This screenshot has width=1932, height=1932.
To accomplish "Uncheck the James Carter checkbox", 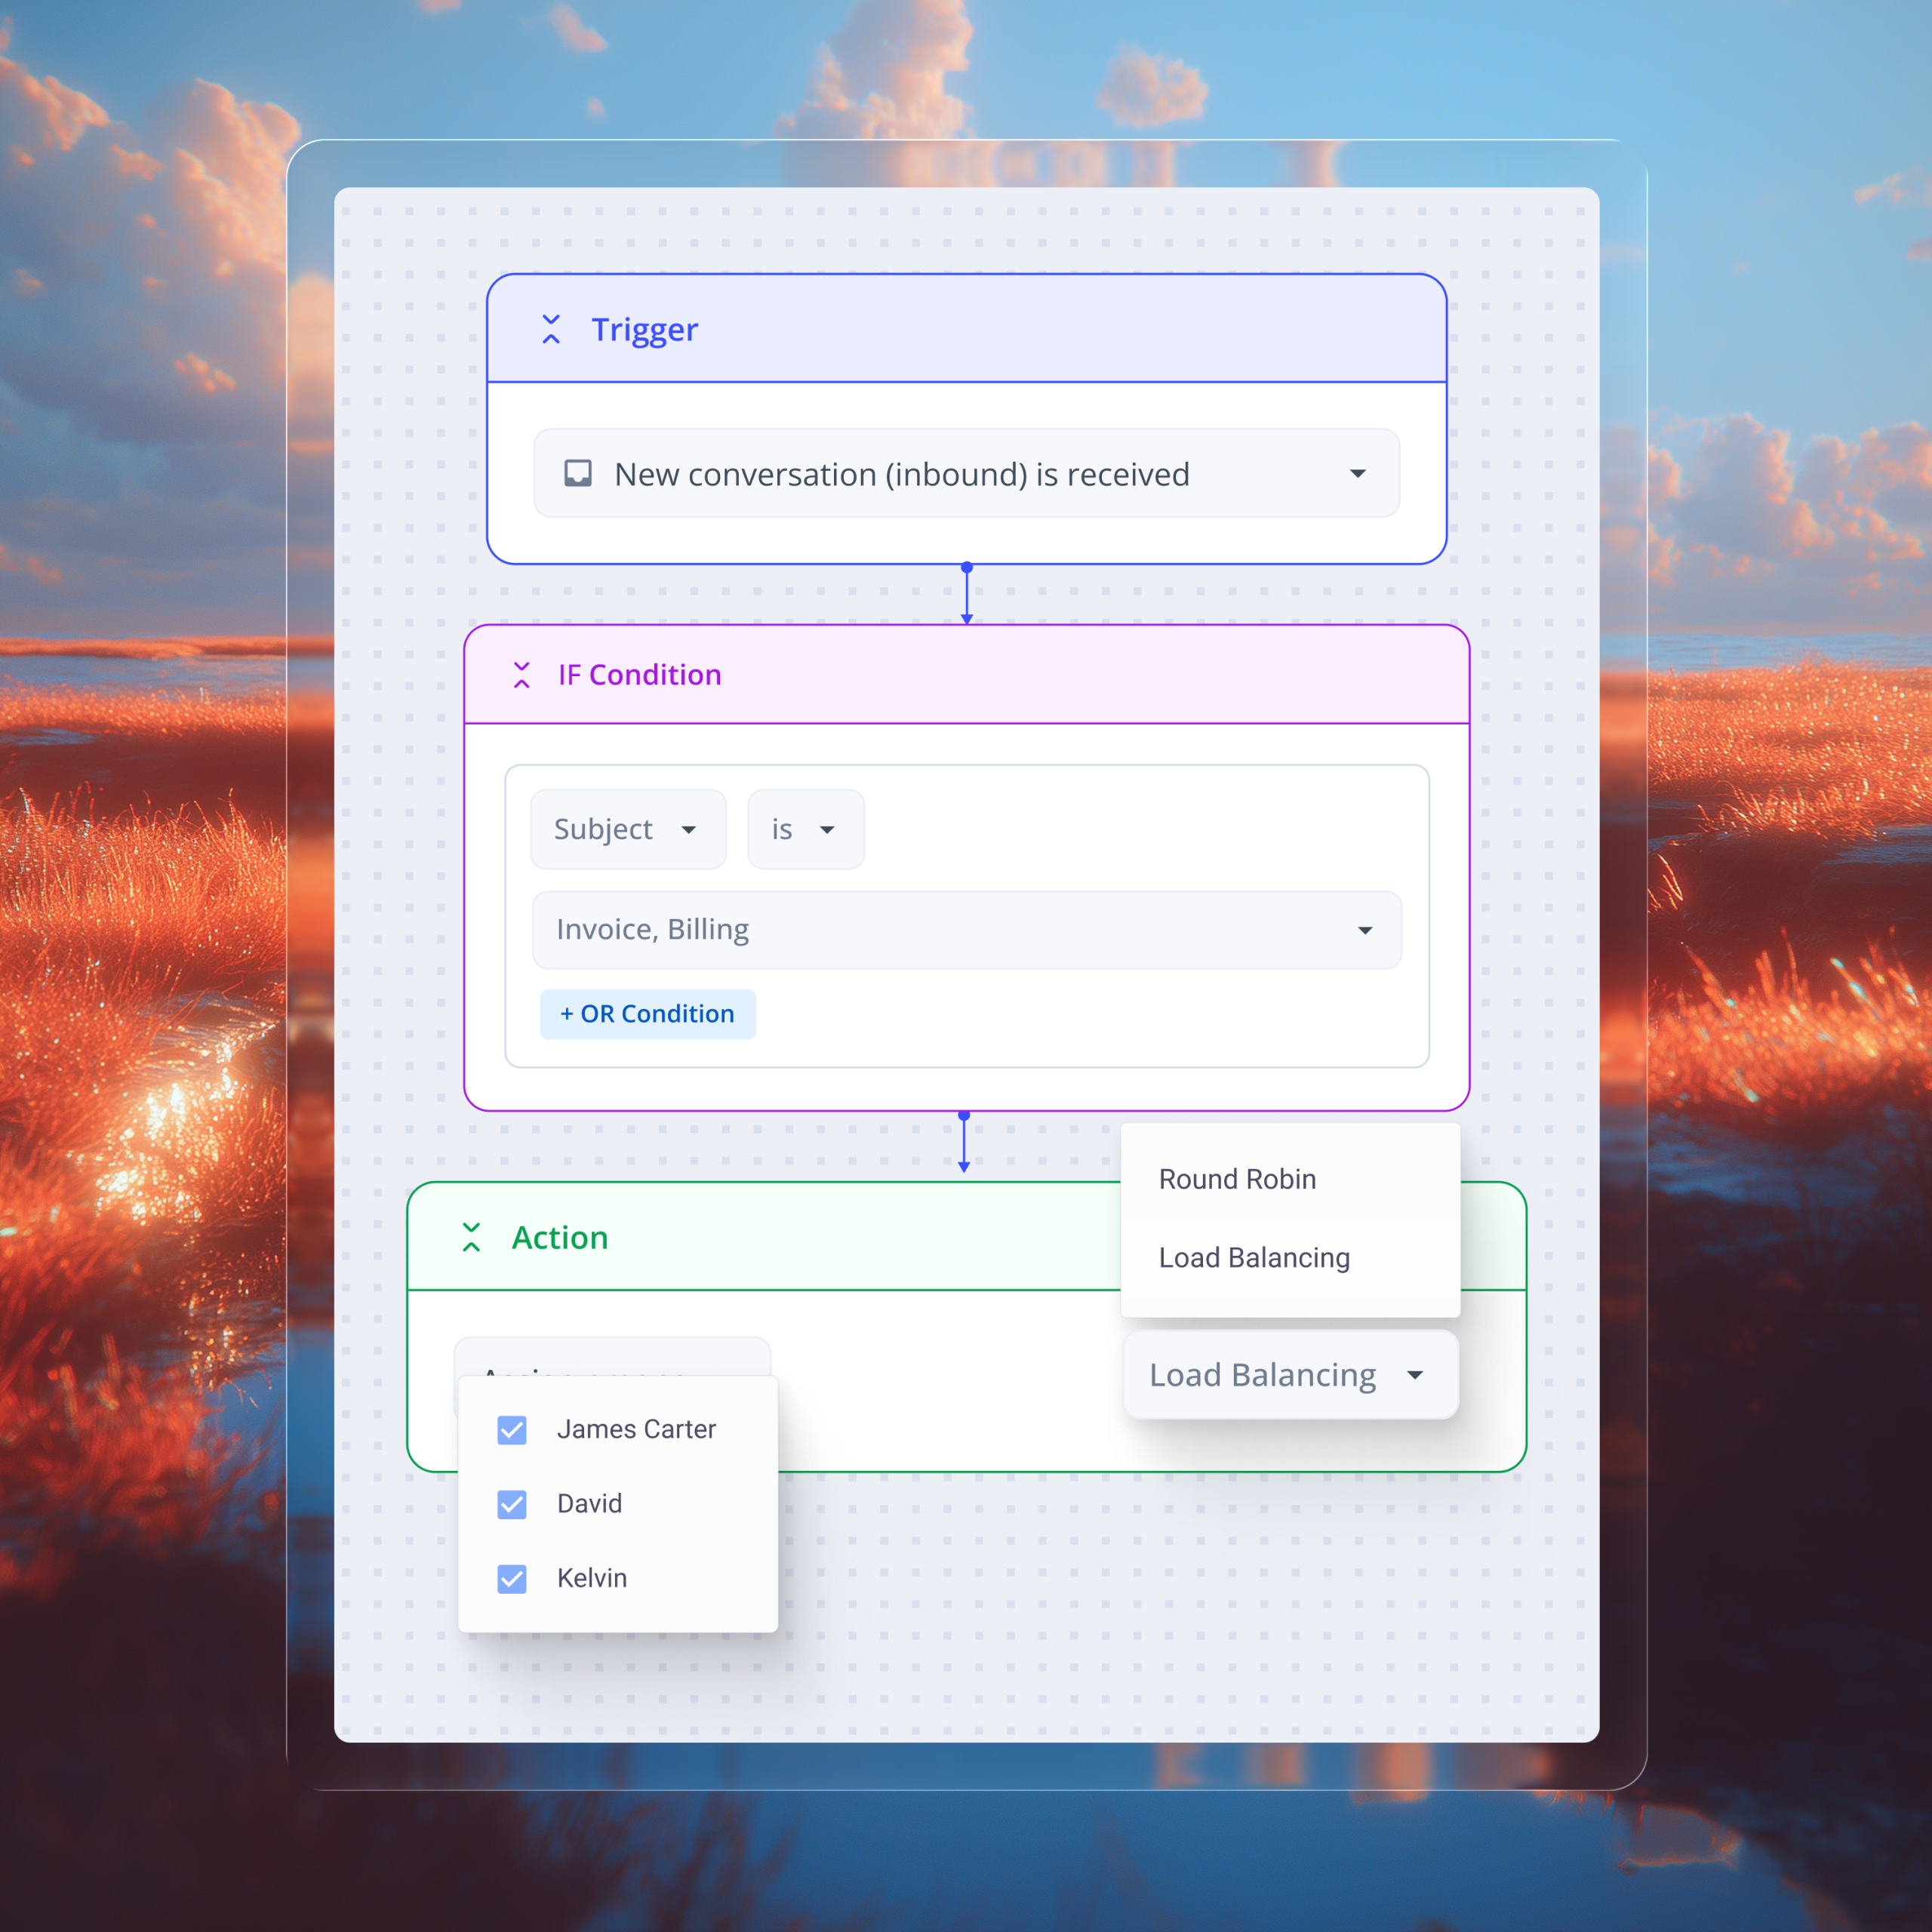I will tap(512, 1429).
